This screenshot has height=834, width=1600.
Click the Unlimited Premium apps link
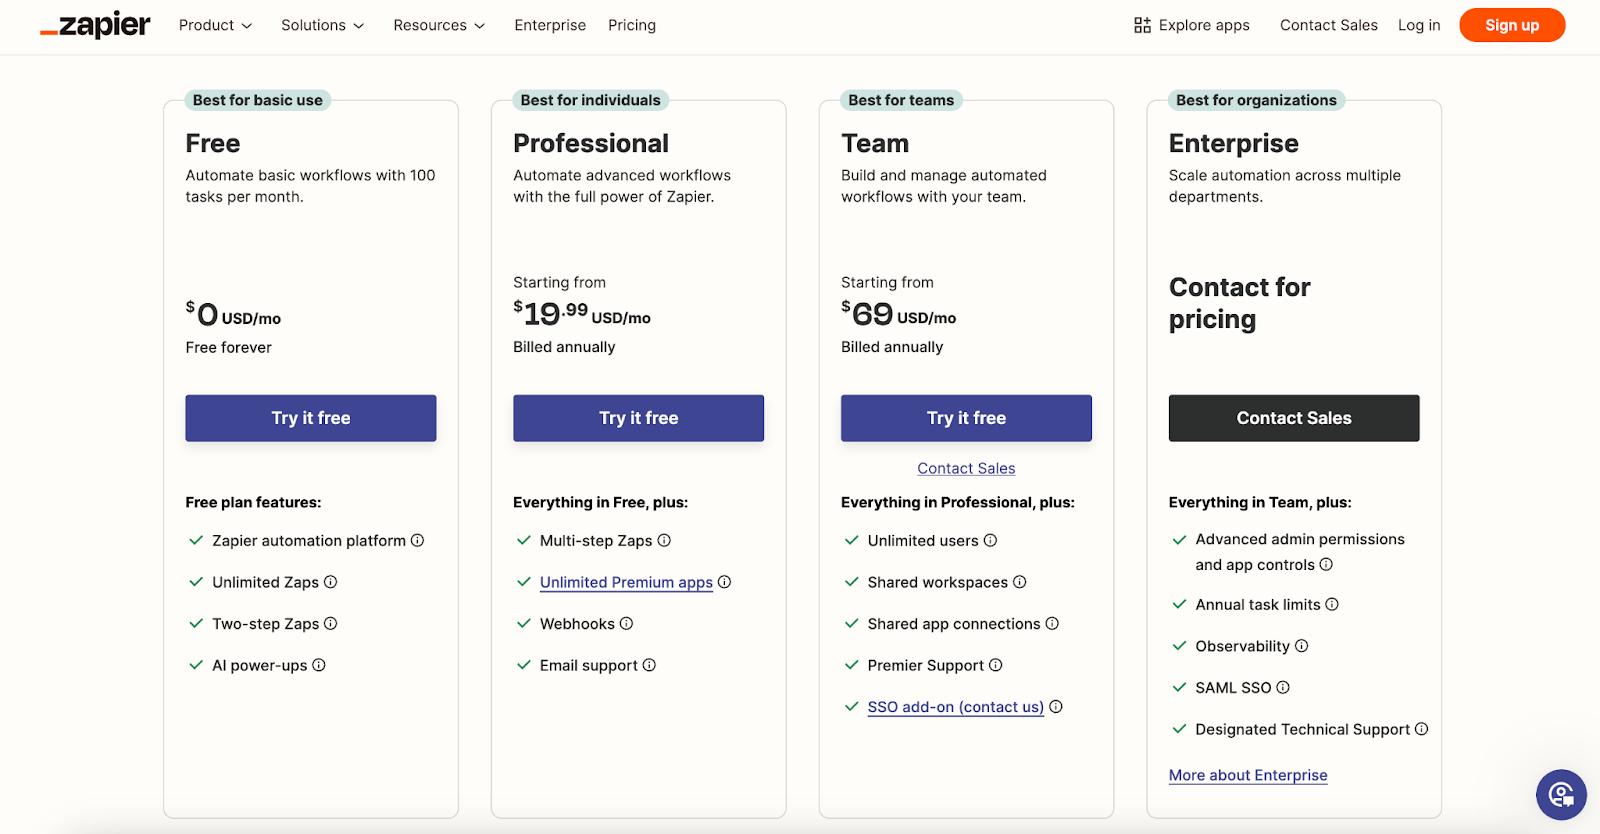626,582
